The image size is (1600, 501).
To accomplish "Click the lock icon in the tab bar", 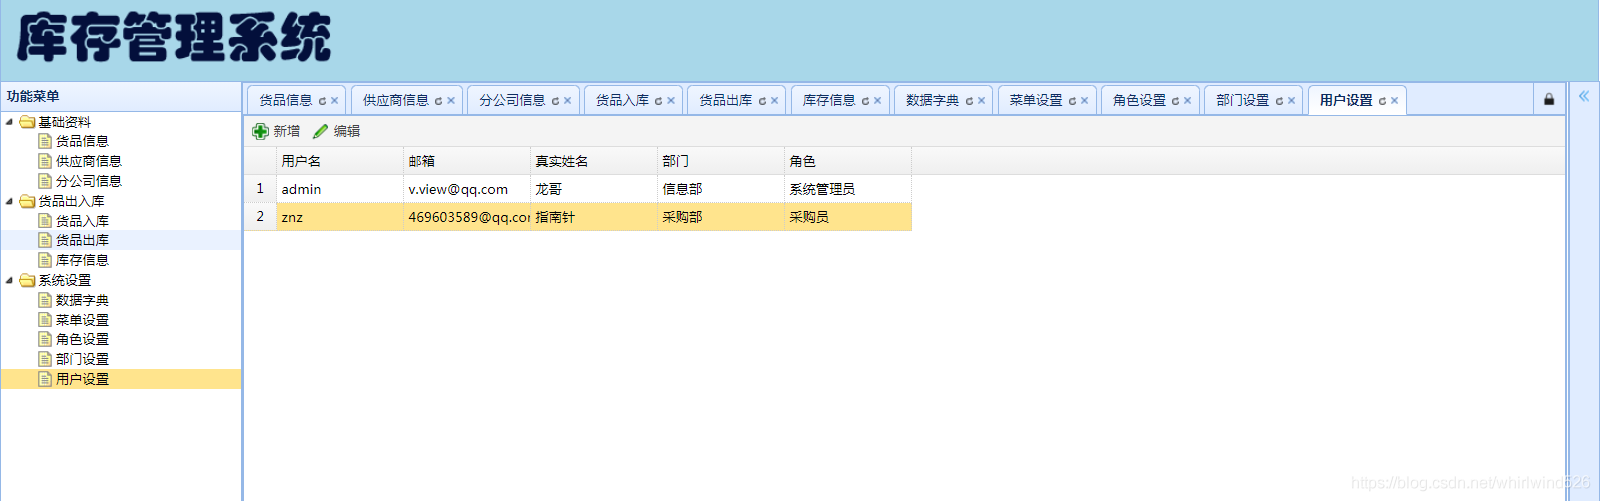I will pyautogui.click(x=1549, y=99).
